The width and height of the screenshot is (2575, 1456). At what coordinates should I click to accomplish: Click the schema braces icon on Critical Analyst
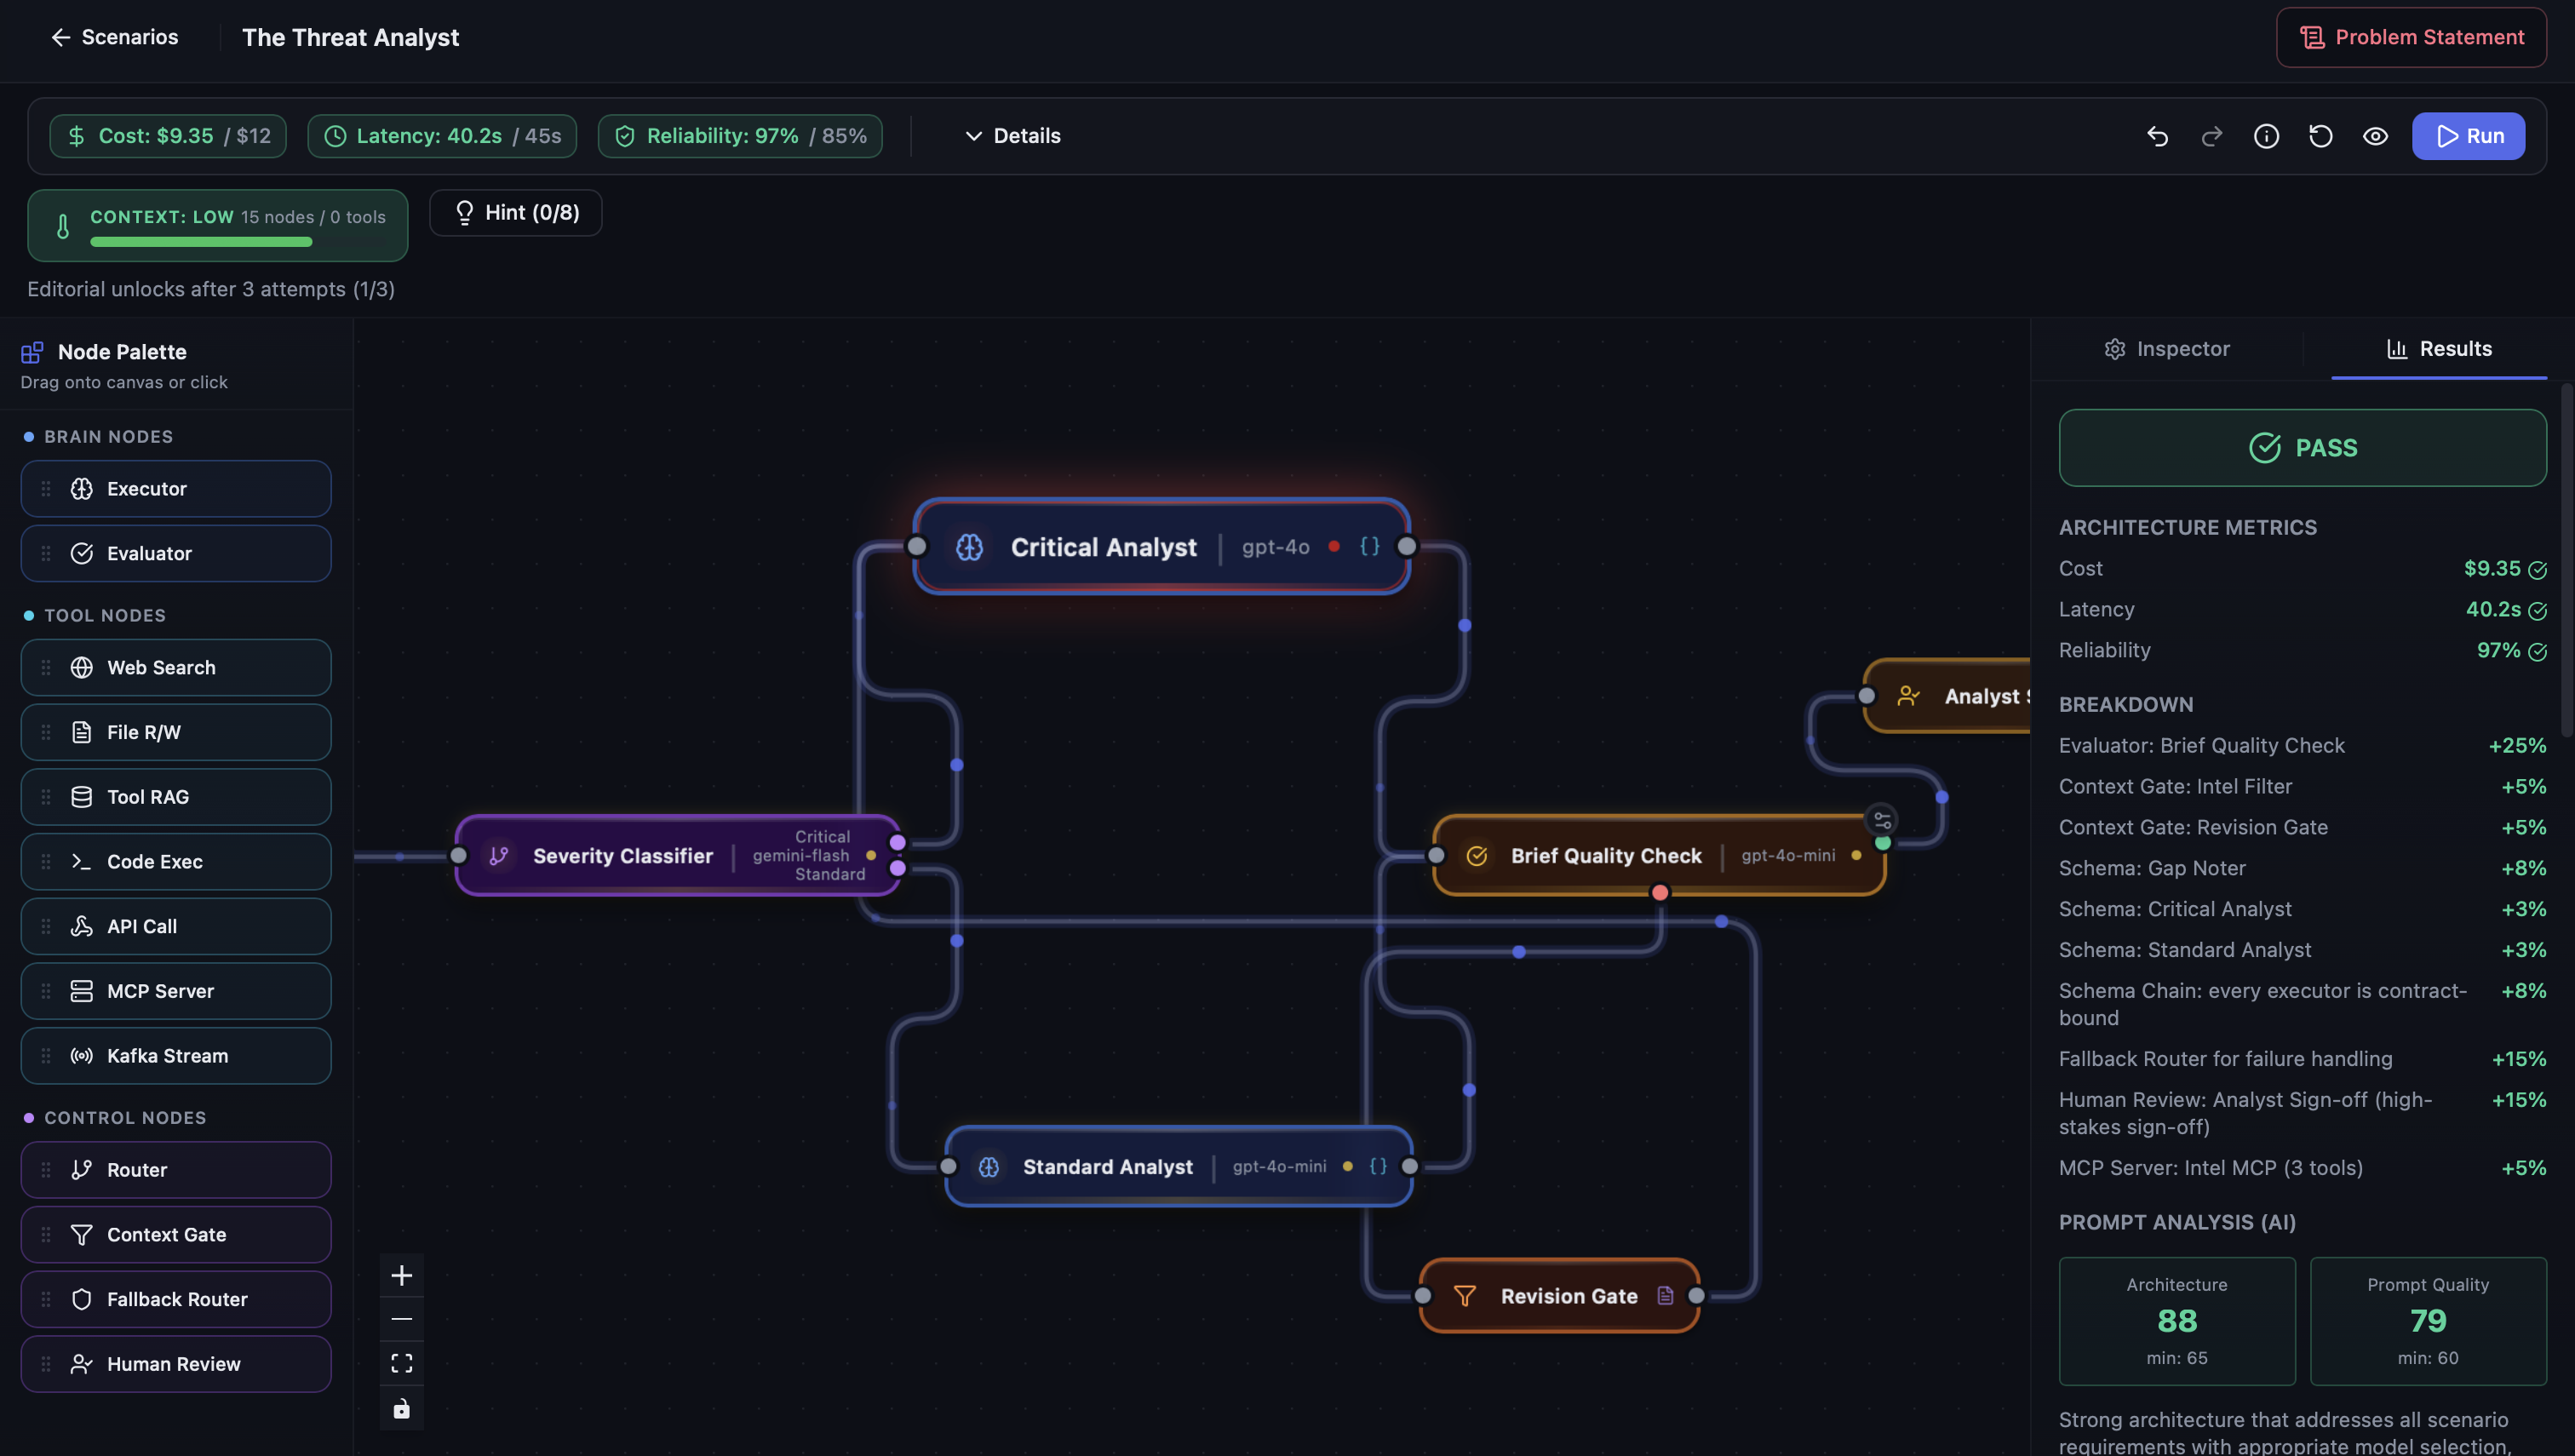(1369, 546)
